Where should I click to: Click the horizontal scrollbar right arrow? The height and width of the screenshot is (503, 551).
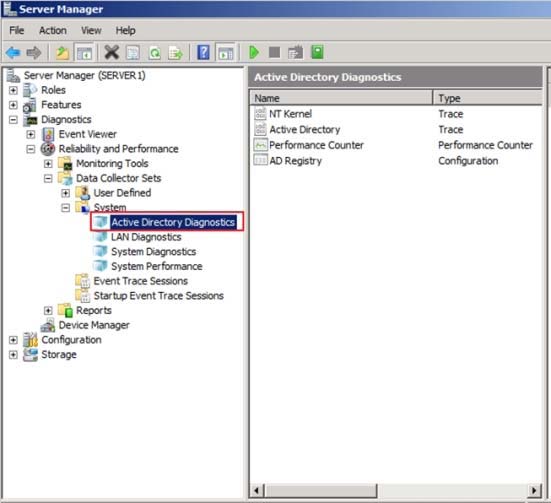coord(534,490)
